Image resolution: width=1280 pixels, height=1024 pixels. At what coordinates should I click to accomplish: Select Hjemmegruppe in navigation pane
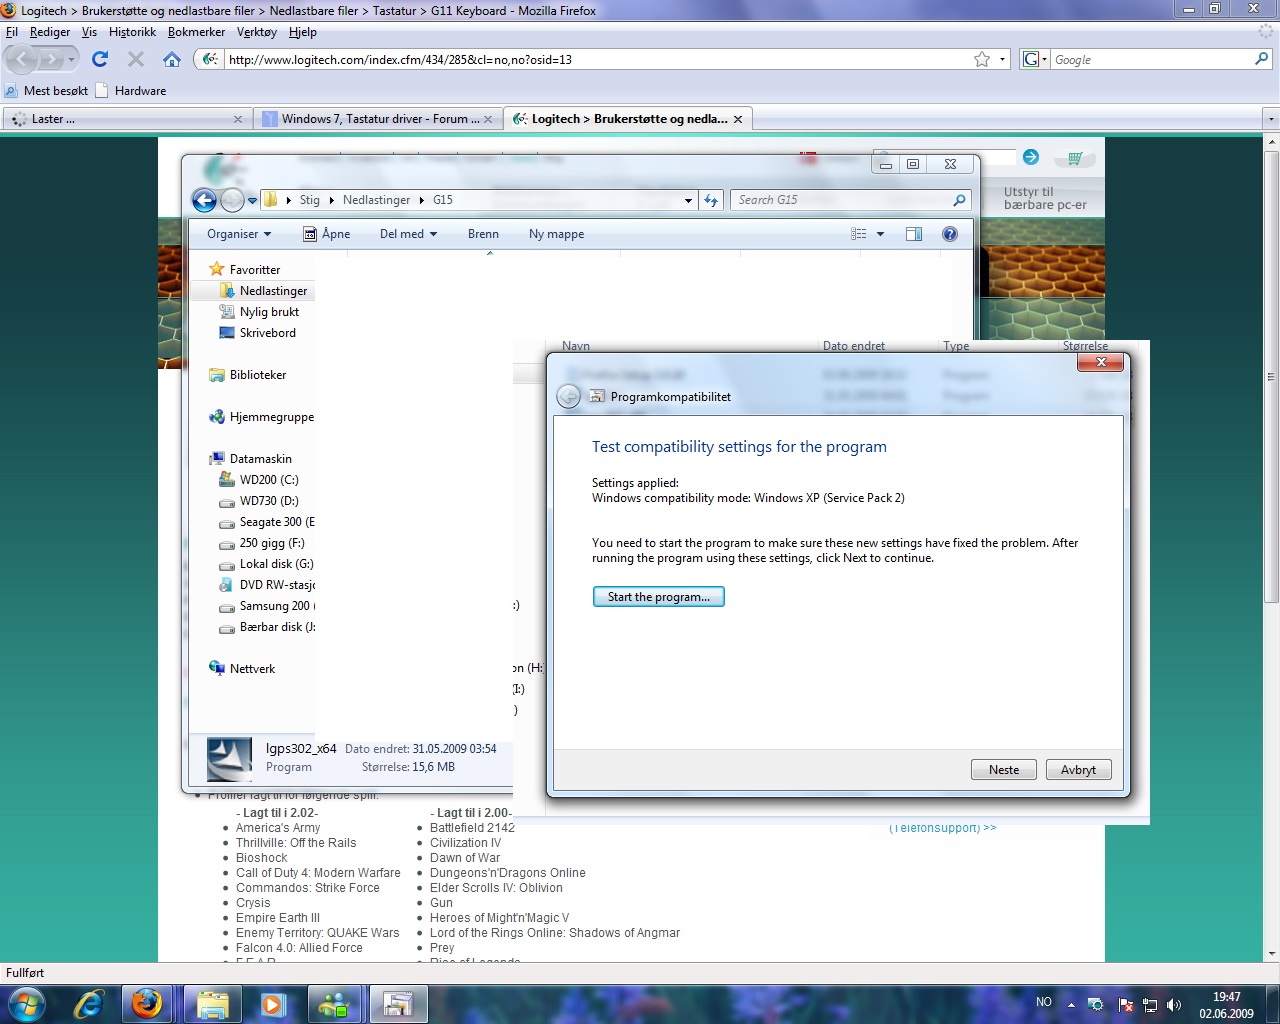(262, 417)
